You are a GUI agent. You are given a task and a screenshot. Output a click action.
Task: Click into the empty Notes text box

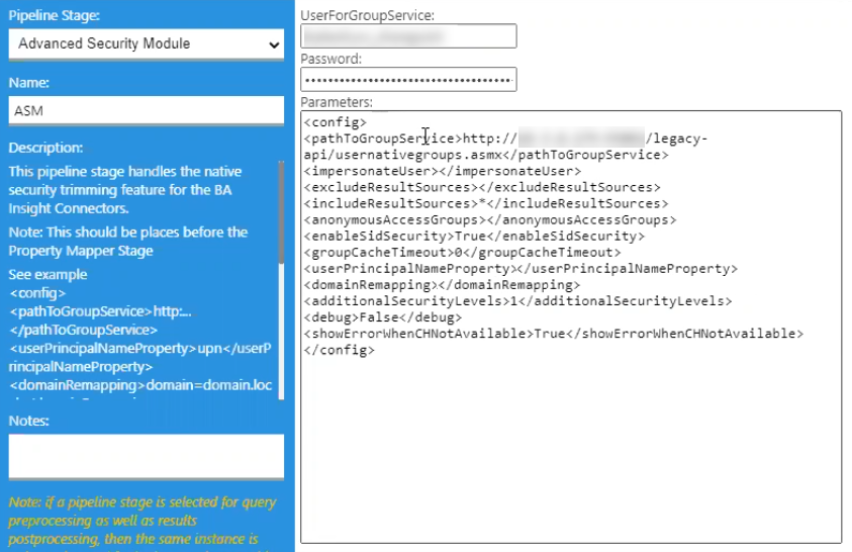click(146, 456)
